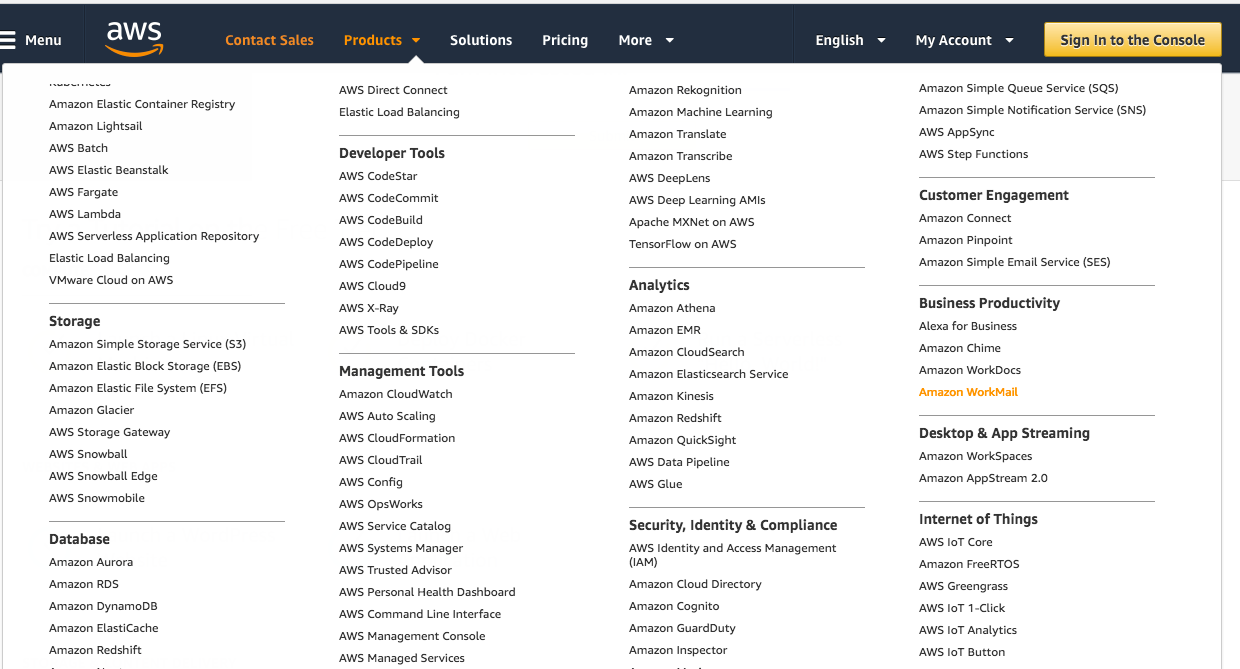This screenshot has width=1240, height=669.
Task: Open Amazon Simple Storage Service (S3)
Action: (147, 344)
